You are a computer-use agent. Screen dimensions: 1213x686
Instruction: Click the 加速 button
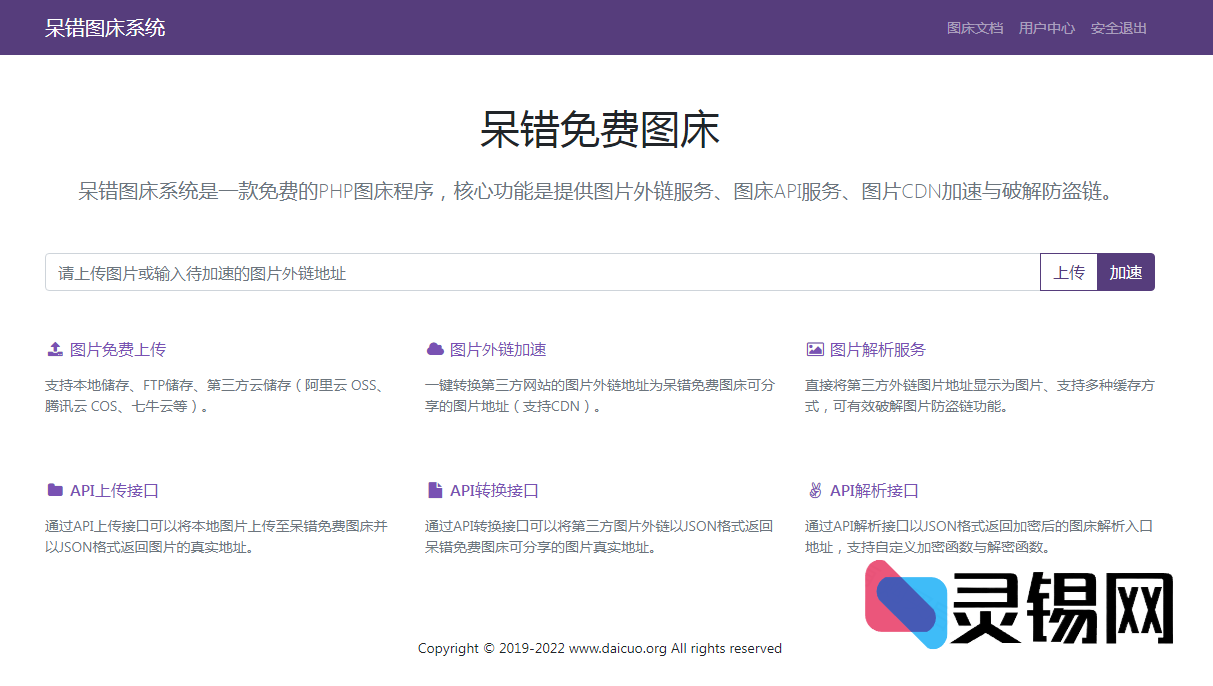click(1126, 271)
